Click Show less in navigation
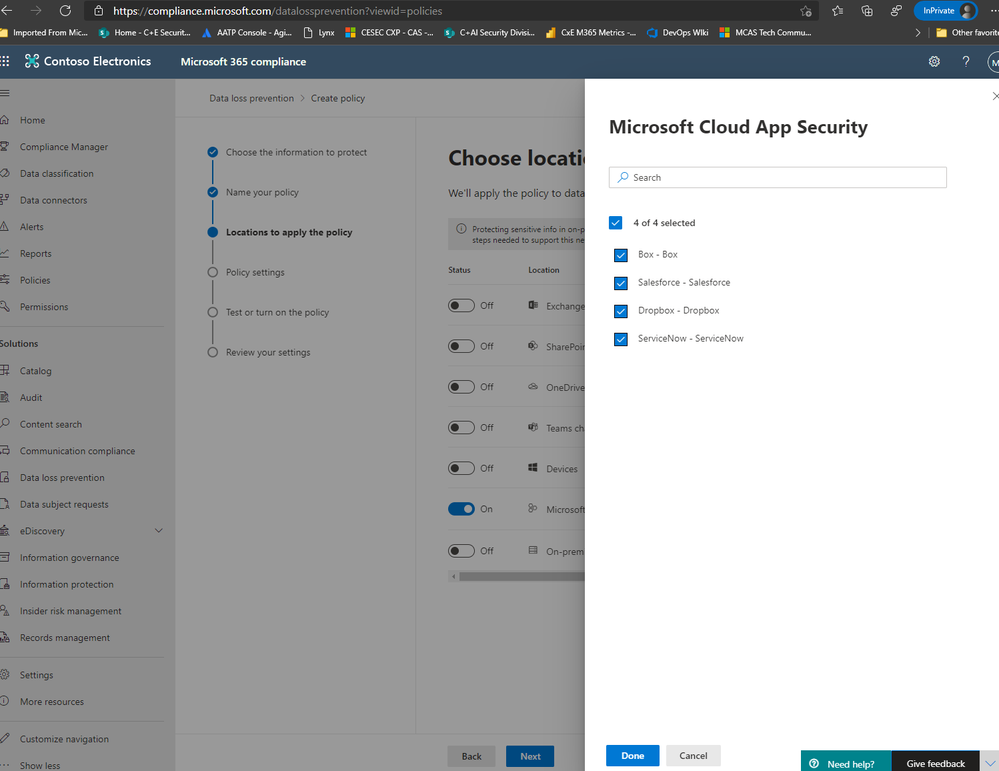The height and width of the screenshot is (771, 999). click(x=40, y=765)
